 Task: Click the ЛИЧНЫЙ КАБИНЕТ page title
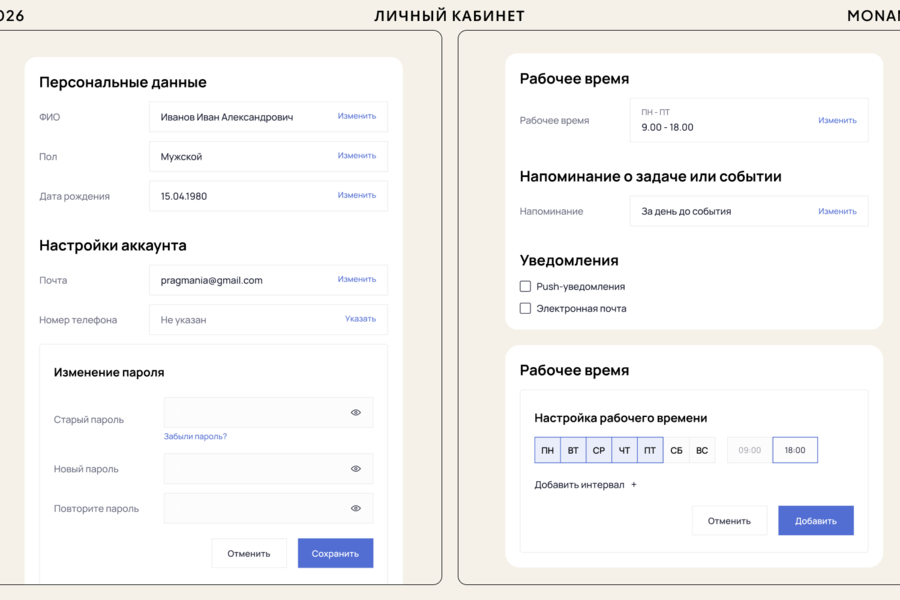(449, 16)
